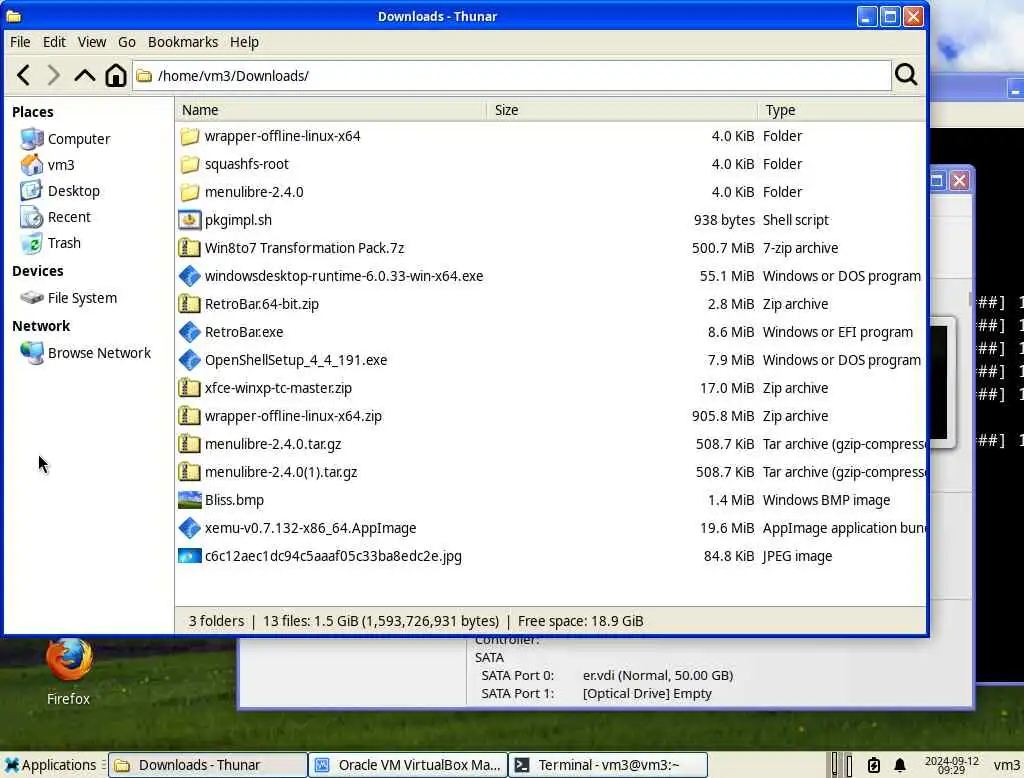The height and width of the screenshot is (778, 1024).
Task: Select wrapper-offline-linux-x64.zip archive icon
Action: [x=189, y=416]
